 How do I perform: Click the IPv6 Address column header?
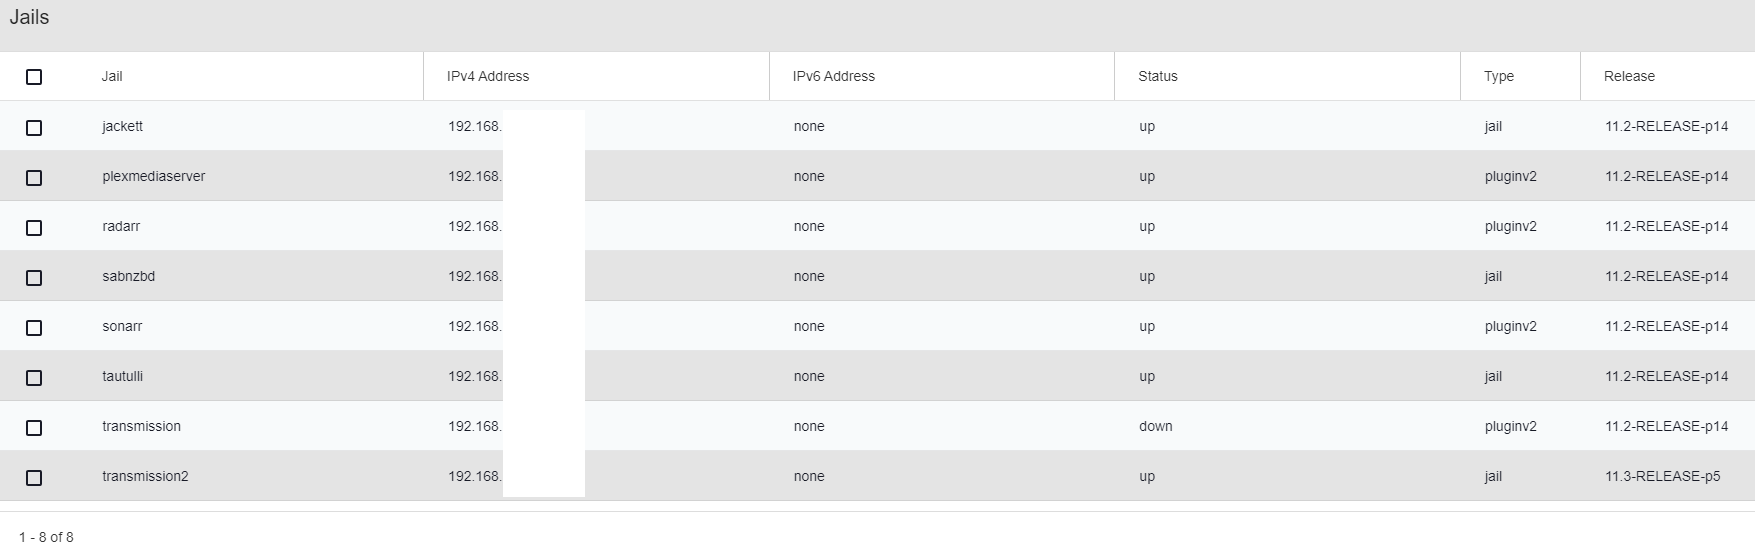(833, 76)
